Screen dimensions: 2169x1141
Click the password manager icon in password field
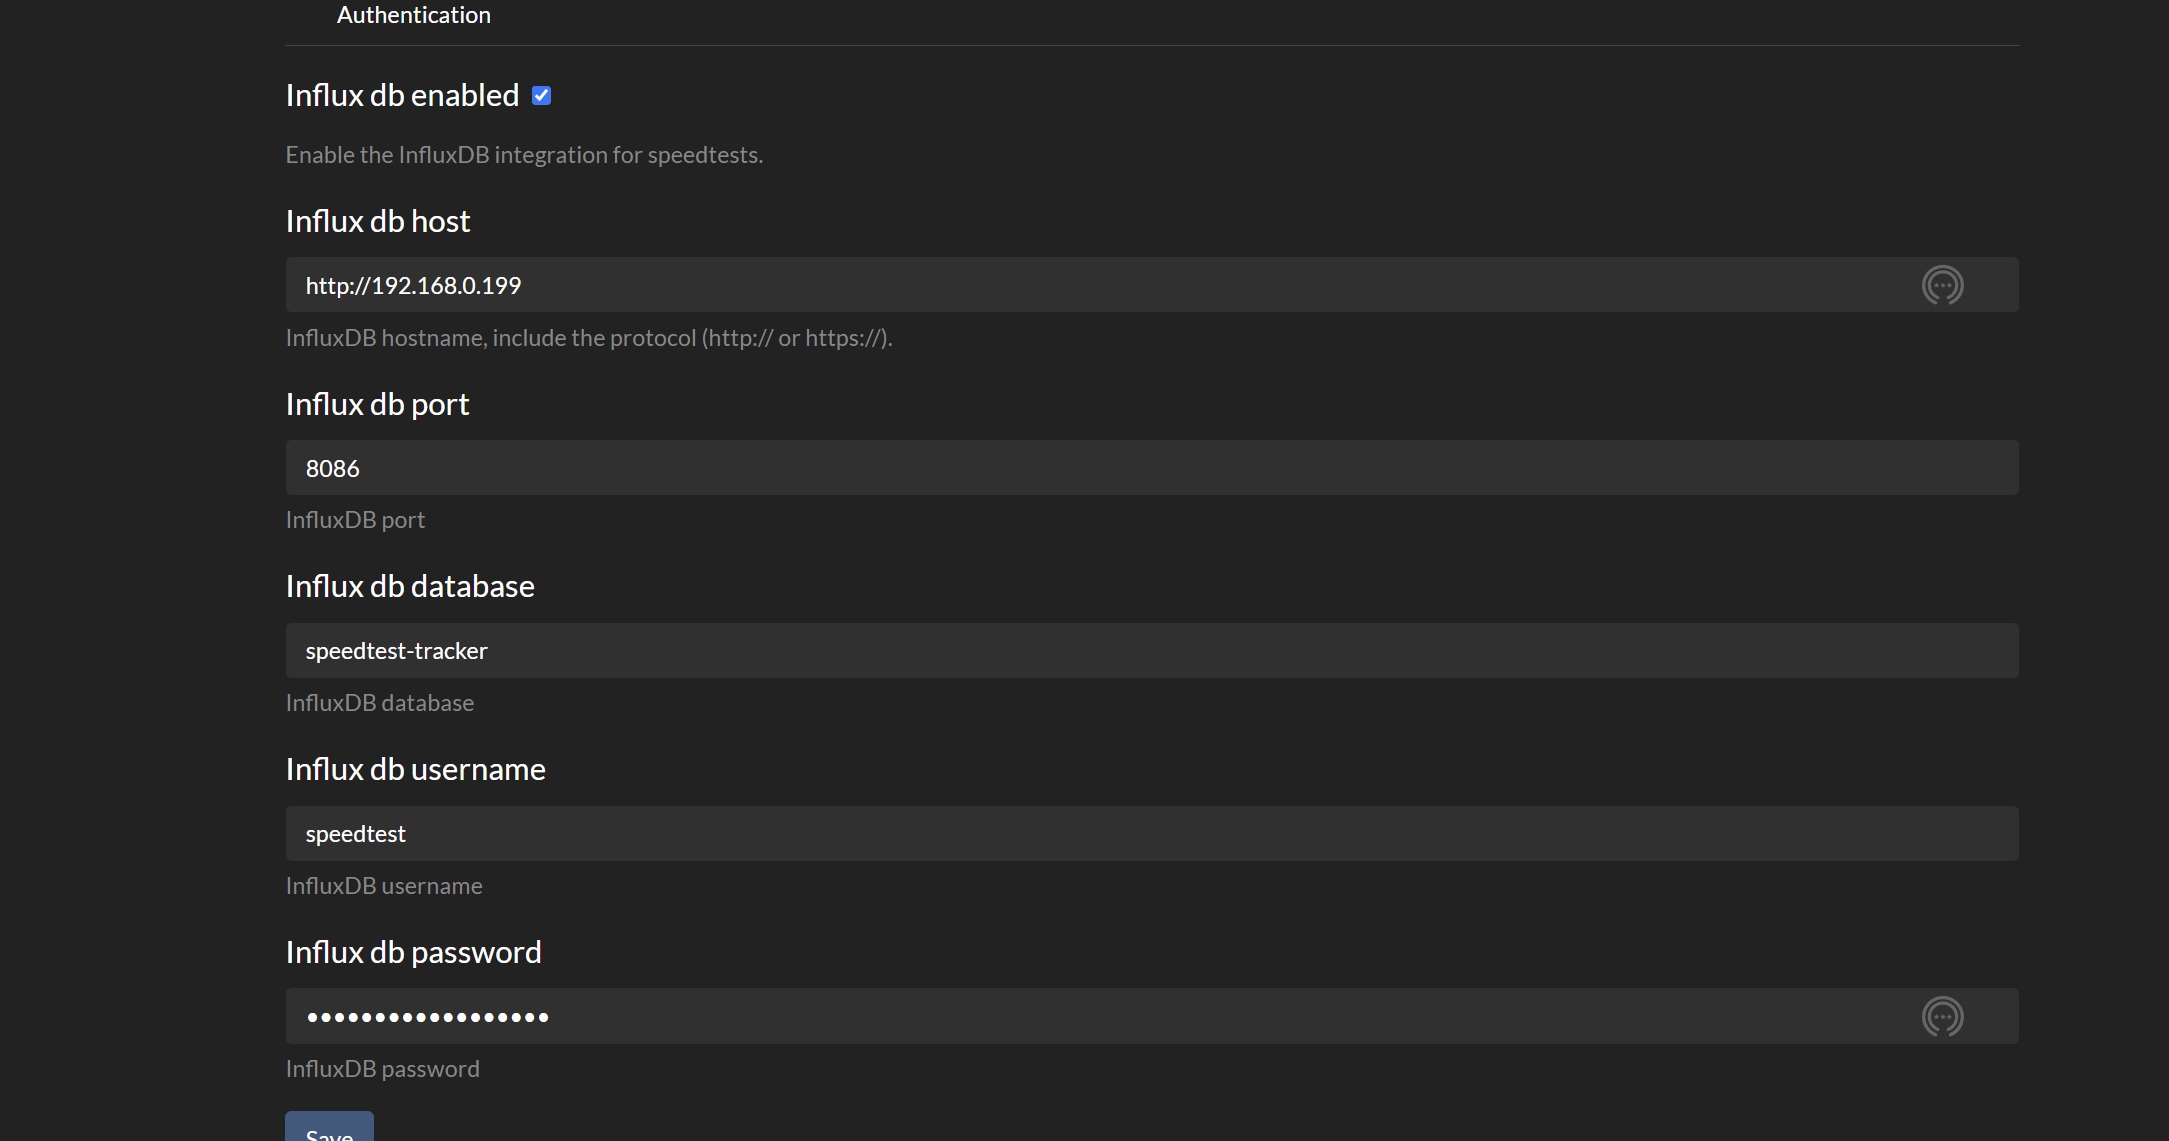1942,1017
